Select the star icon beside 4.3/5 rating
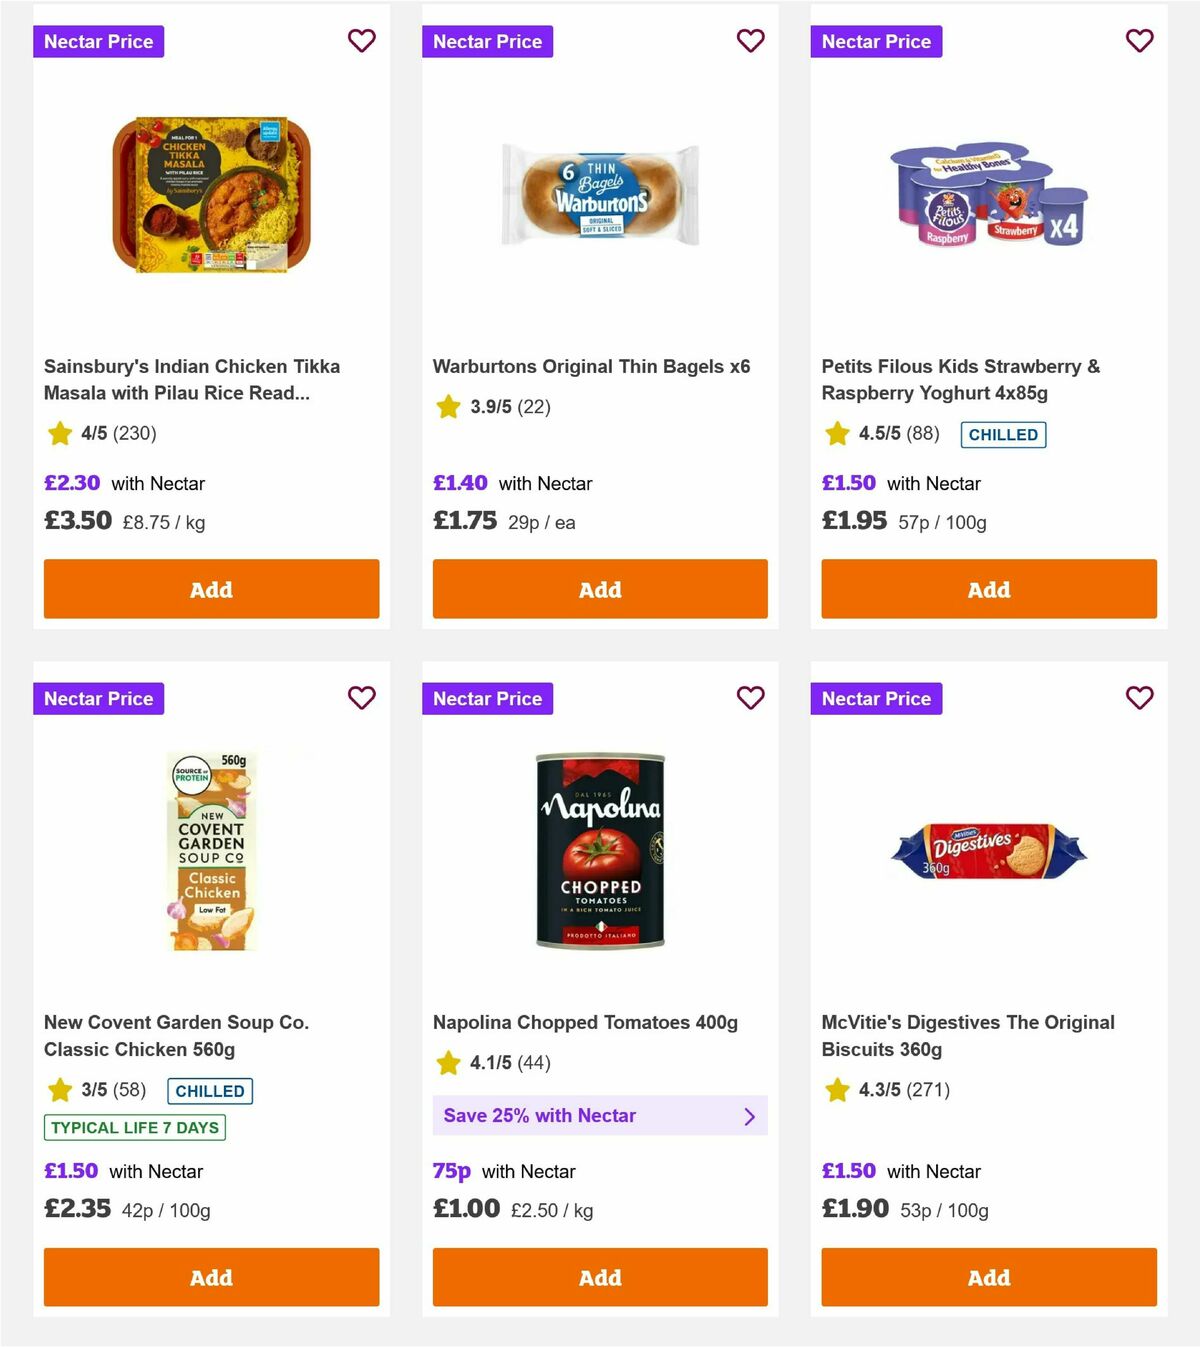Viewport: 1200px width, 1347px height. tap(836, 1090)
